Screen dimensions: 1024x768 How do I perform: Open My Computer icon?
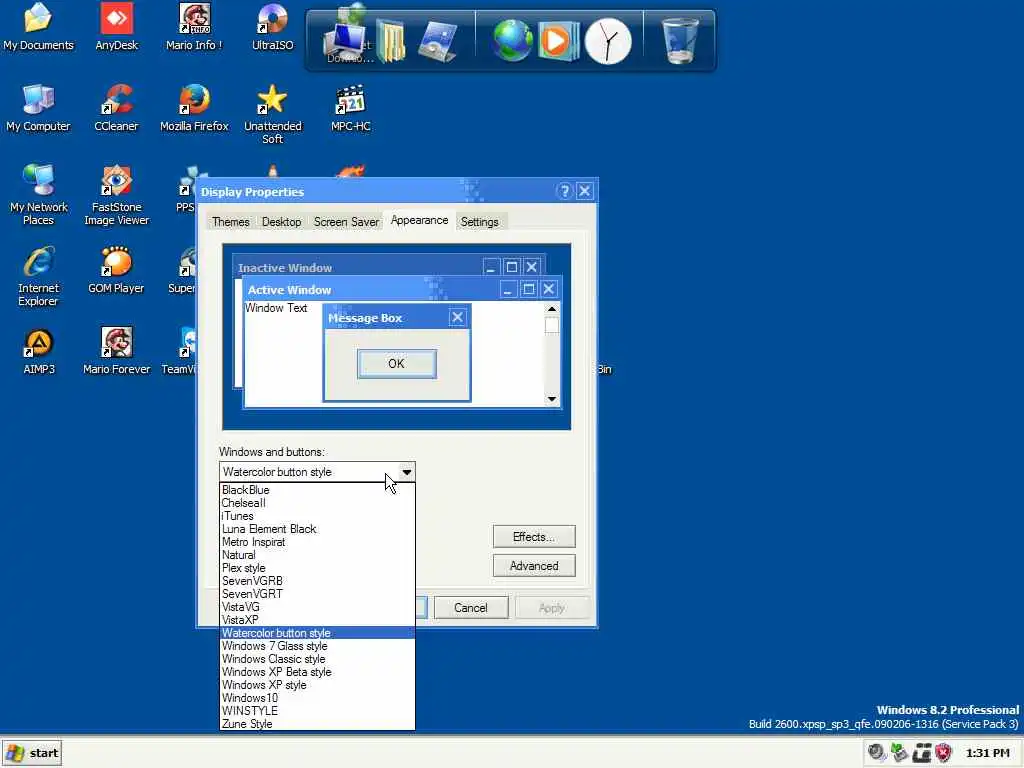pos(38,108)
